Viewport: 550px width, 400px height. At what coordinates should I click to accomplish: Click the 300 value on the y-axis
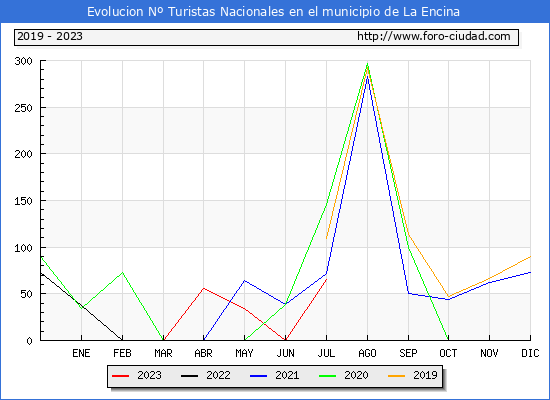click(x=23, y=61)
